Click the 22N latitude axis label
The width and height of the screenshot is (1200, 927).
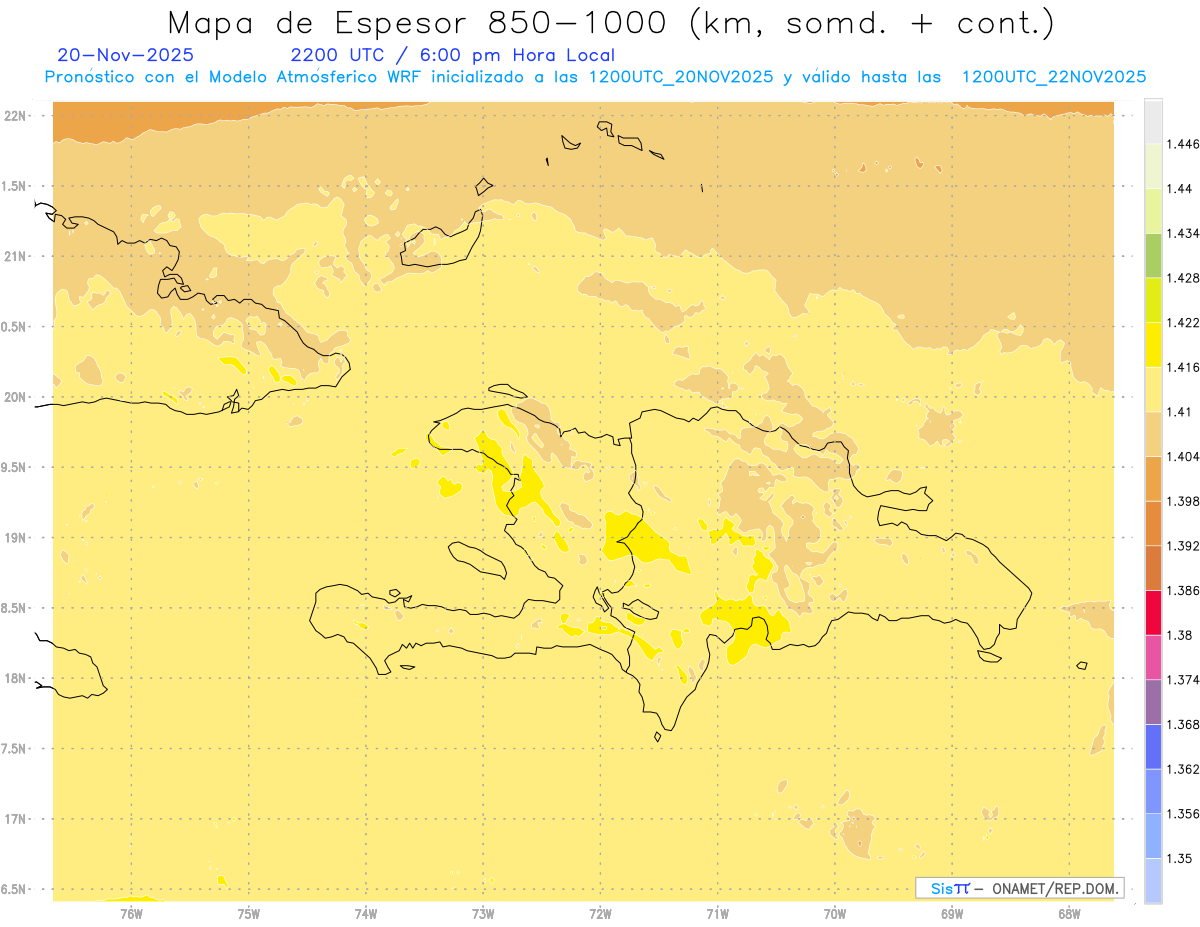[x=15, y=116]
